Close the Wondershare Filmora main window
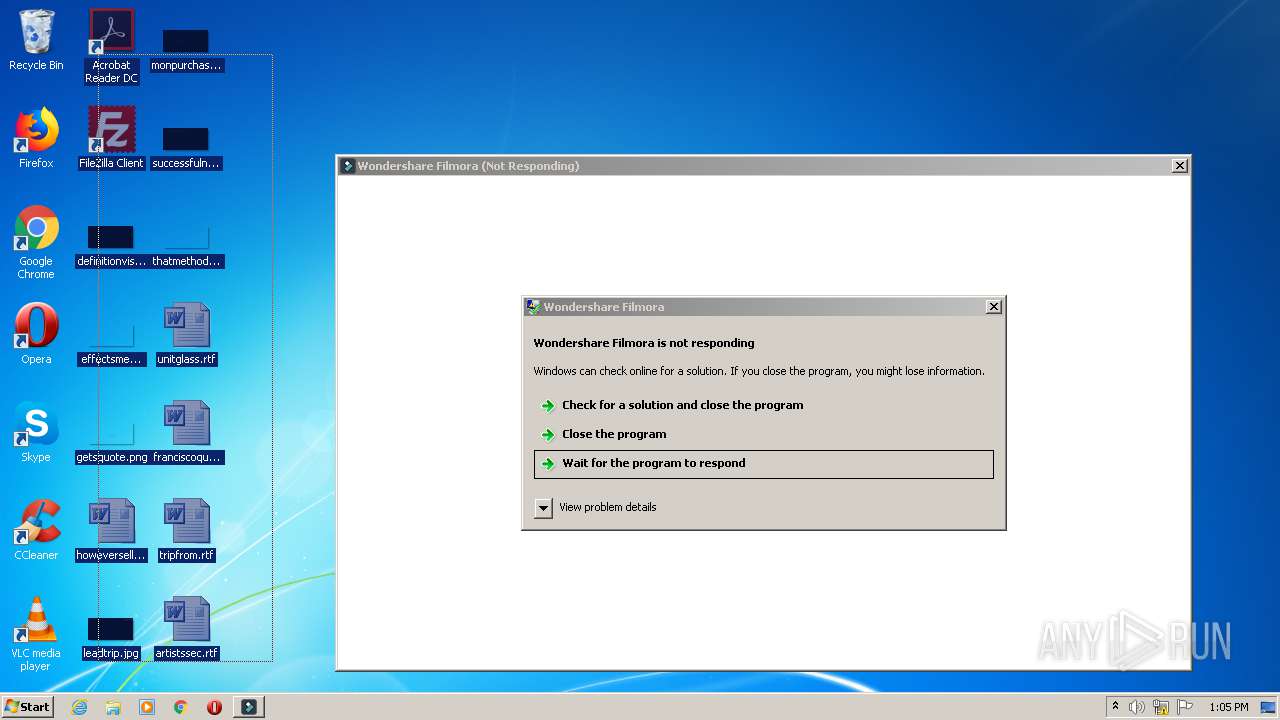The height and width of the screenshot is (720, 1280). click(x=1180, y=166)
